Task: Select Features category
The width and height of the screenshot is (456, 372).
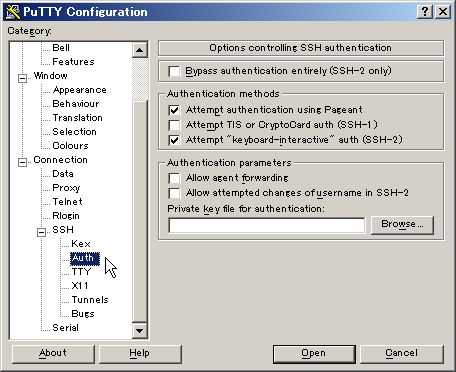Action: pyautogui.click(x=73, y=62)
